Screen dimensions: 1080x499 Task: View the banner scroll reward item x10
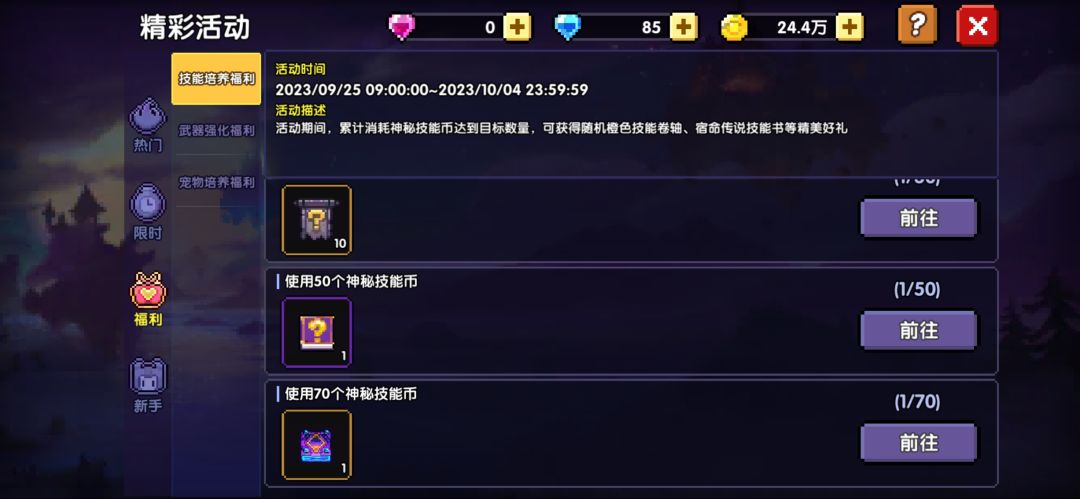[317, 220]
